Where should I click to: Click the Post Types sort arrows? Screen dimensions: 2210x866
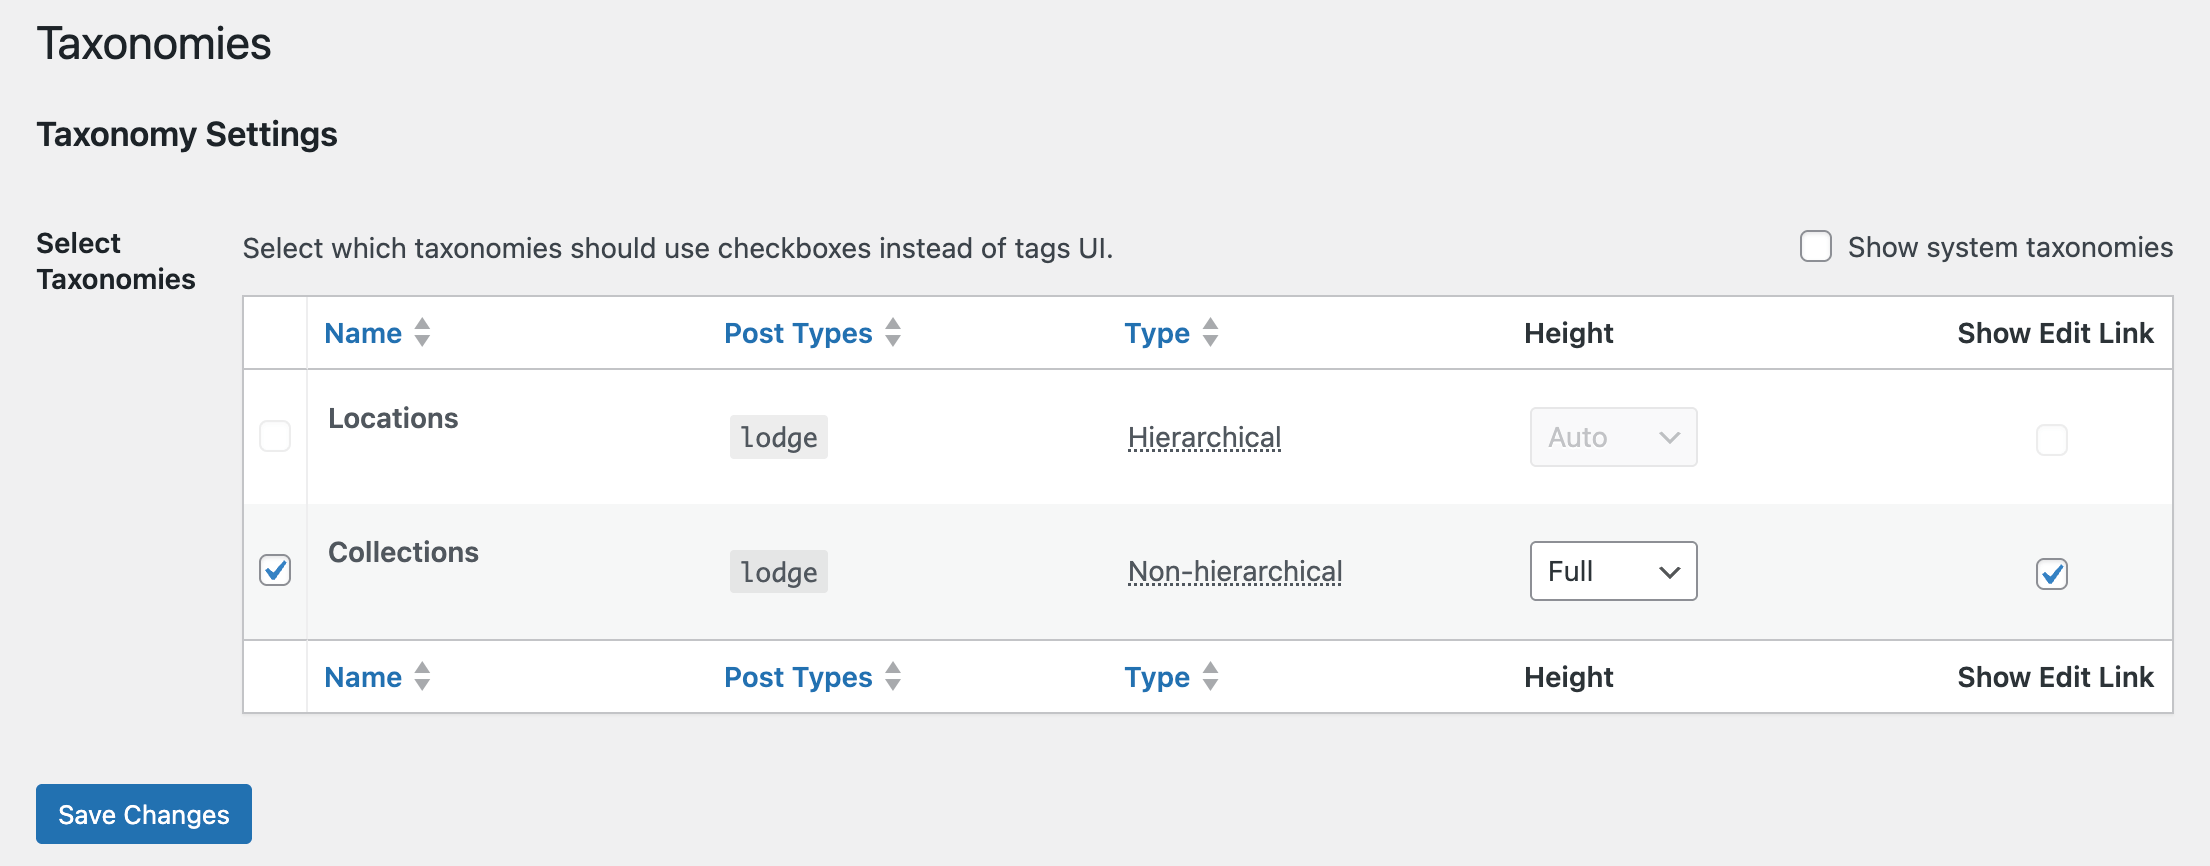893,332
